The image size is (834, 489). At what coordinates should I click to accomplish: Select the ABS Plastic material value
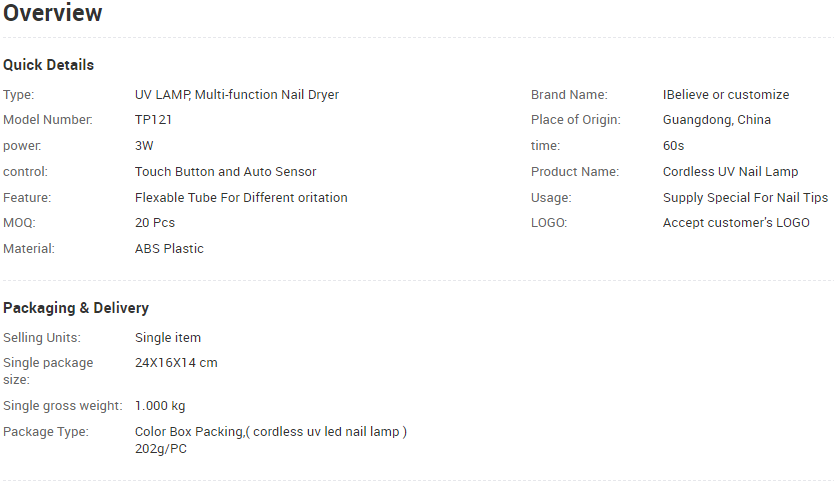[x=169, y=248]
